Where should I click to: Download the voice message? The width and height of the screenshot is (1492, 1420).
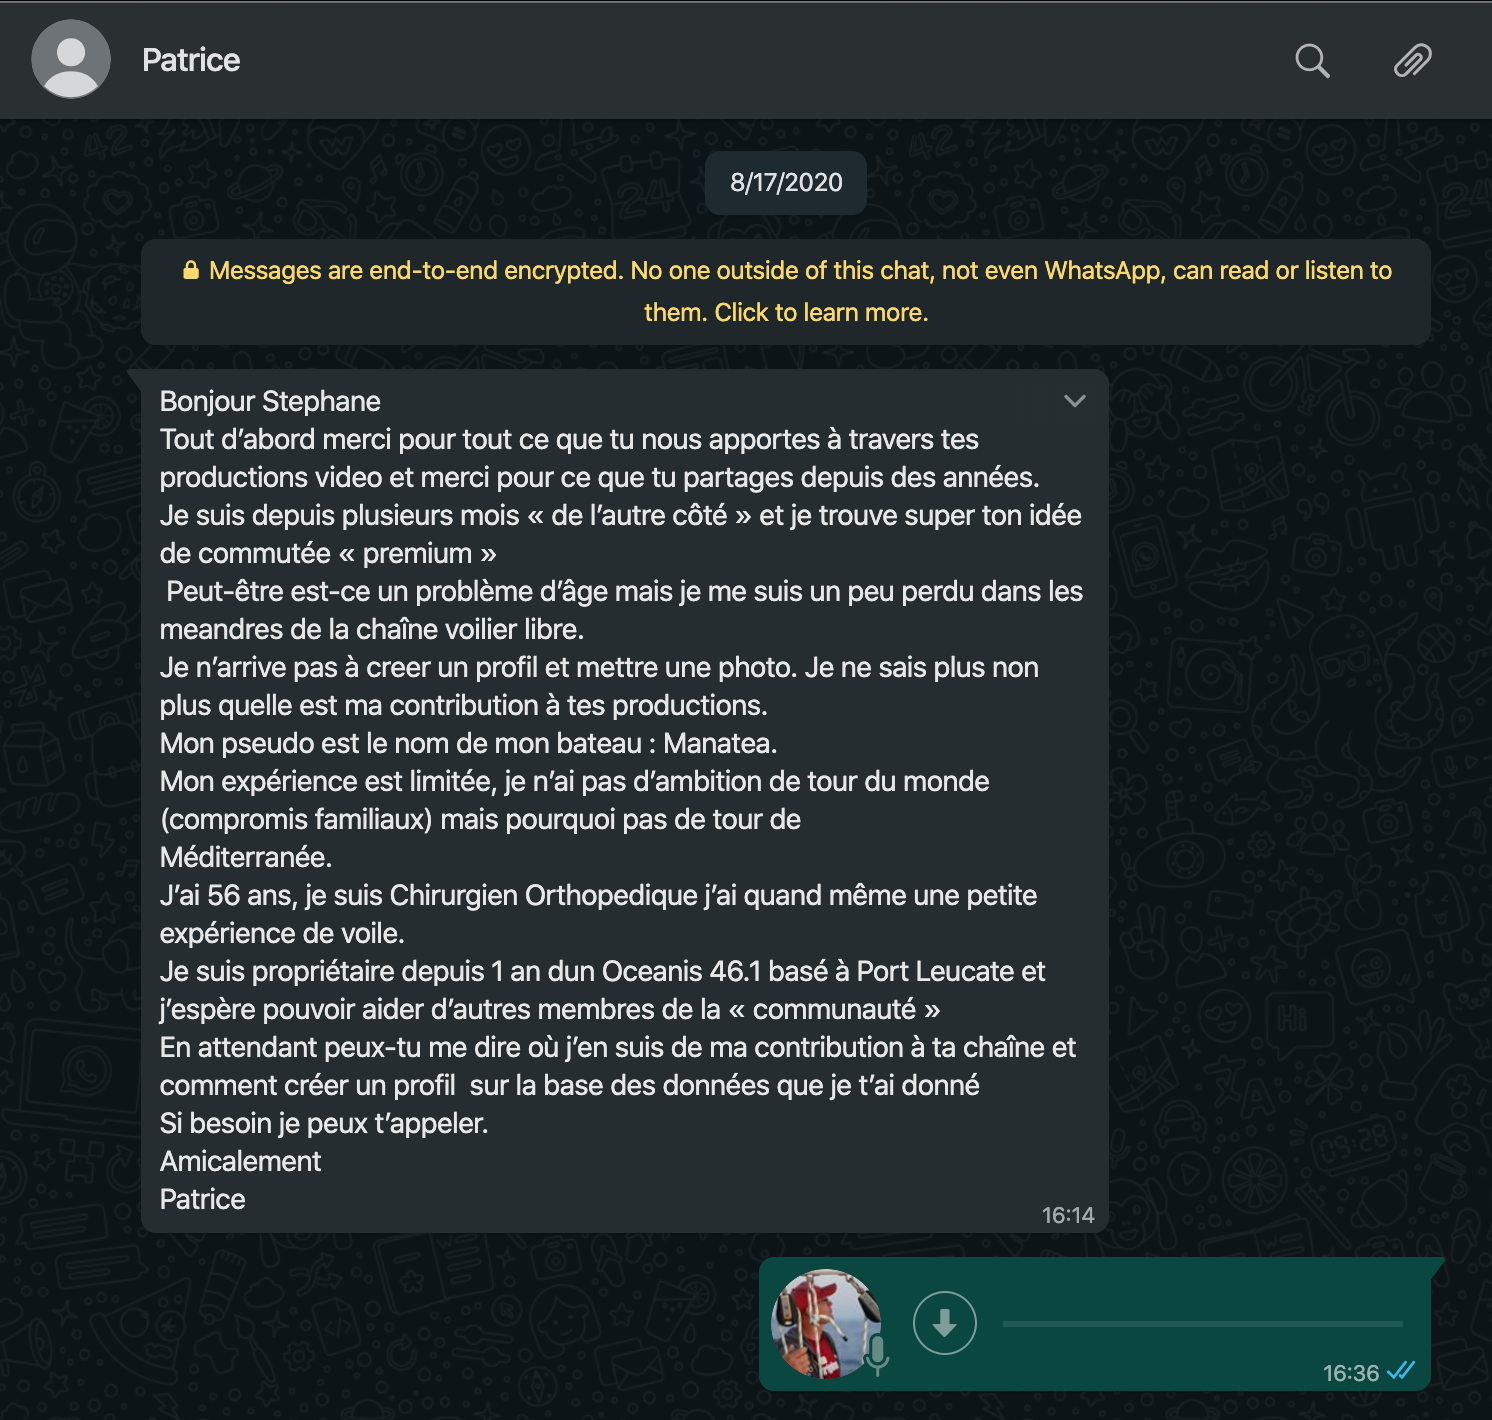(x=944, y=1323)
